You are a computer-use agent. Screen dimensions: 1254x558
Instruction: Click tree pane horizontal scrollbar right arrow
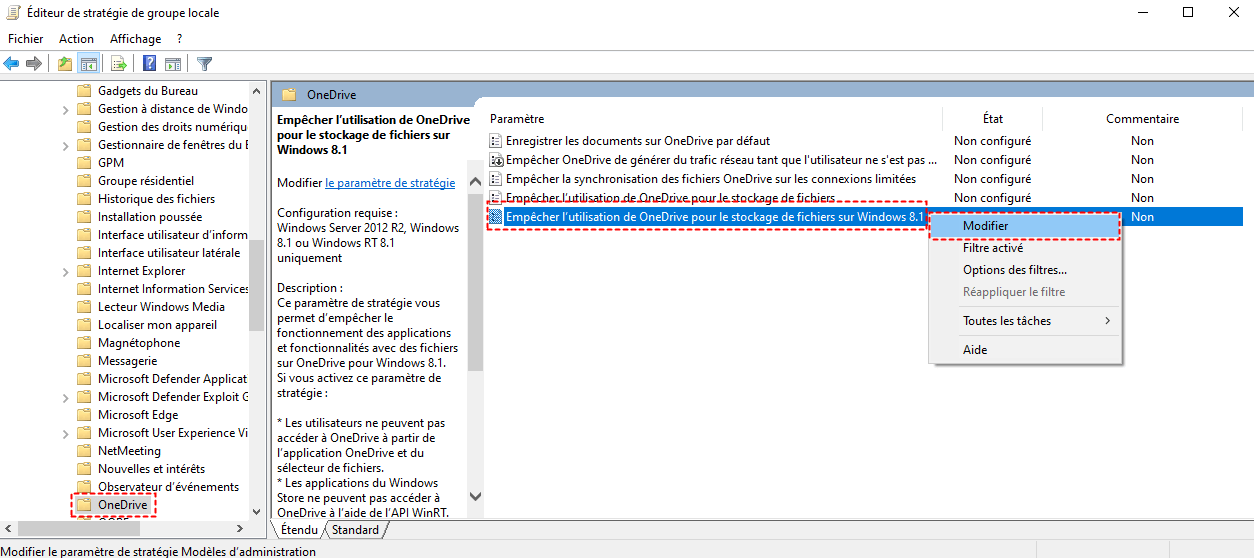(x=240, y=528)
